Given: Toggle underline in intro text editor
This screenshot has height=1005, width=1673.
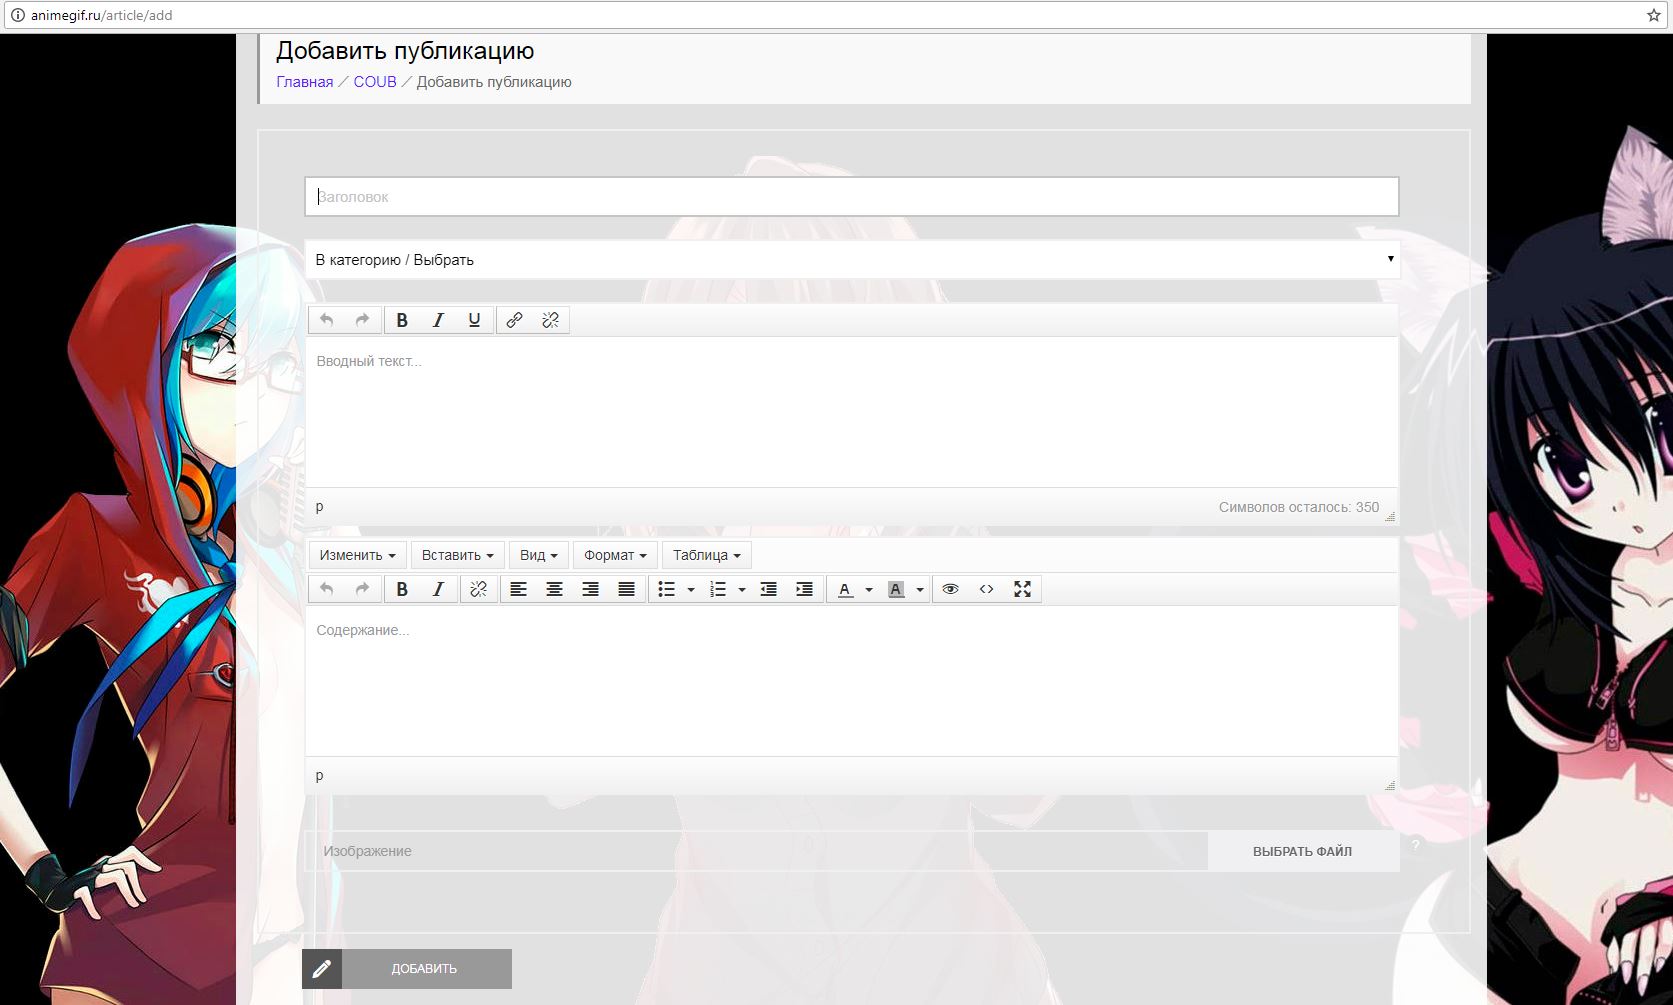Looking at the screenshot, I should click(x=474, y=320).
